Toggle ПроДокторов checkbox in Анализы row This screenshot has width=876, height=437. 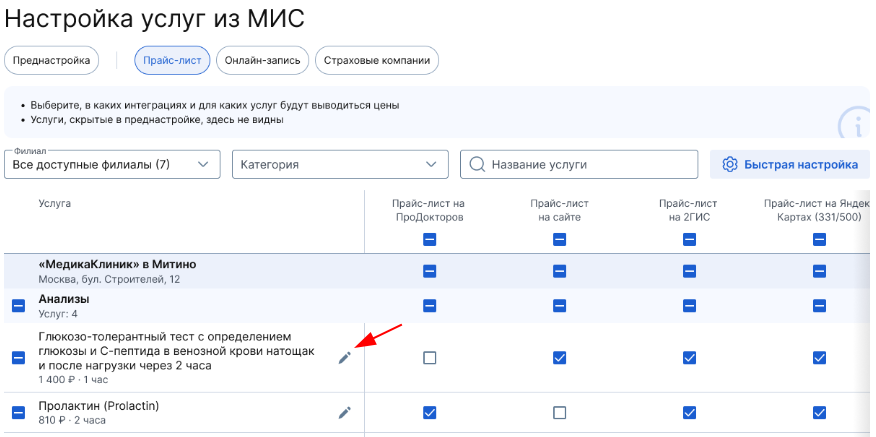pos(430,306)
